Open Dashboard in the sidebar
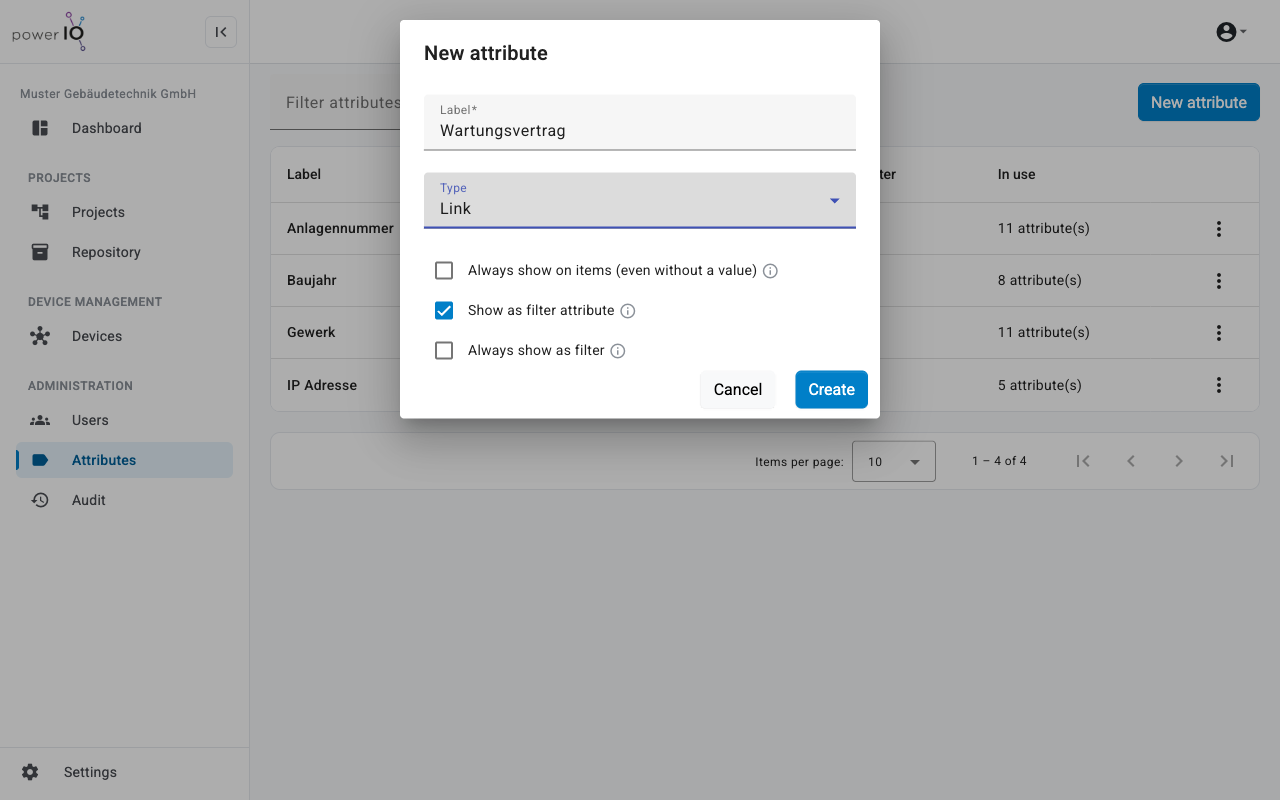 124,128
